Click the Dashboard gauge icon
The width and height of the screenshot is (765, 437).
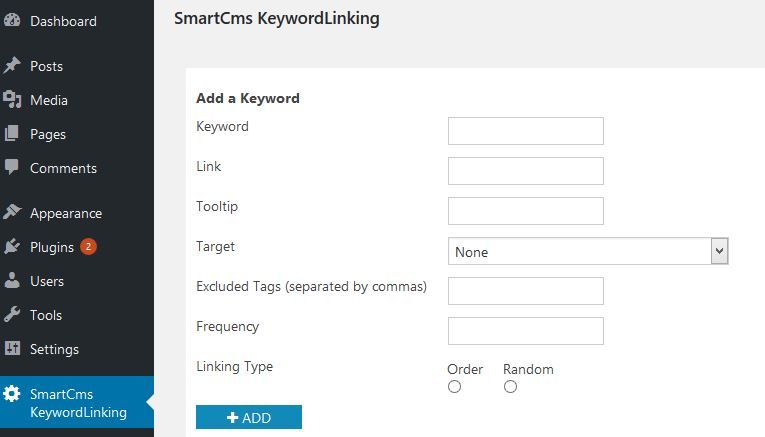tap(12, 21)
